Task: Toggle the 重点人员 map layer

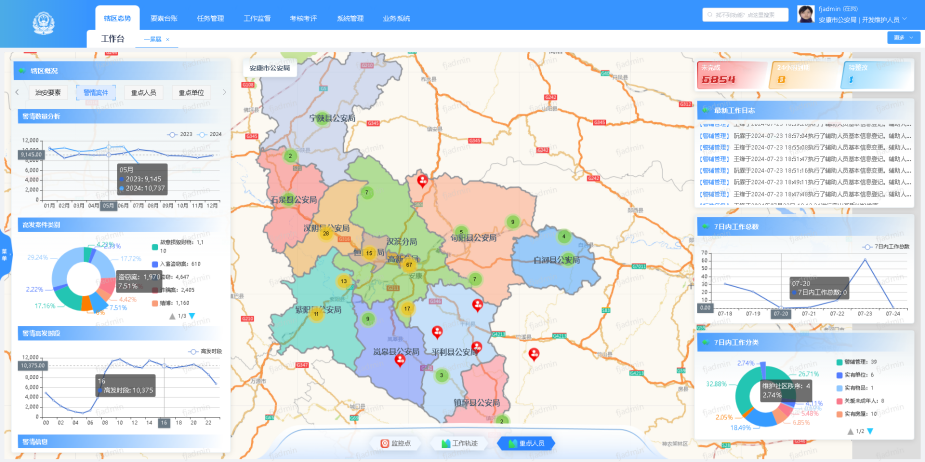Action: point(525,443)
